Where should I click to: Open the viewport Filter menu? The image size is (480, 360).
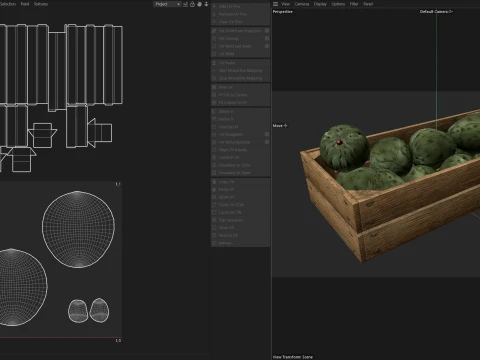point(354,4)
